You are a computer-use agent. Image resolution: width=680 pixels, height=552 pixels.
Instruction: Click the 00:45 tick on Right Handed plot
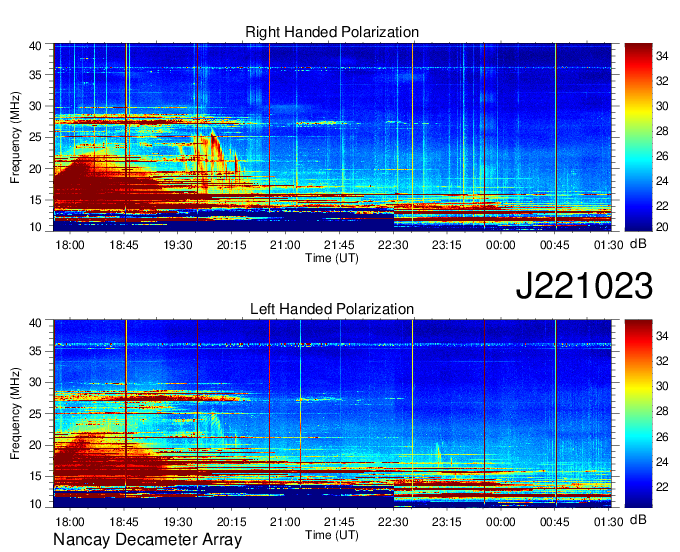pyautogui.click(x=554, y=245)
